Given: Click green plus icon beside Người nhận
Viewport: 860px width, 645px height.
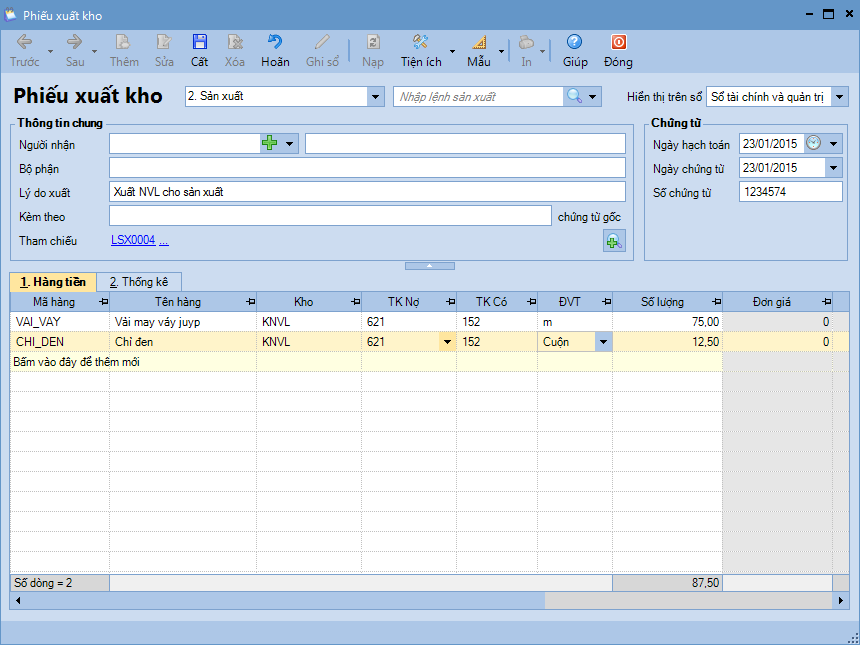Looking at the screenshot, I should click(x=269, y=144).
